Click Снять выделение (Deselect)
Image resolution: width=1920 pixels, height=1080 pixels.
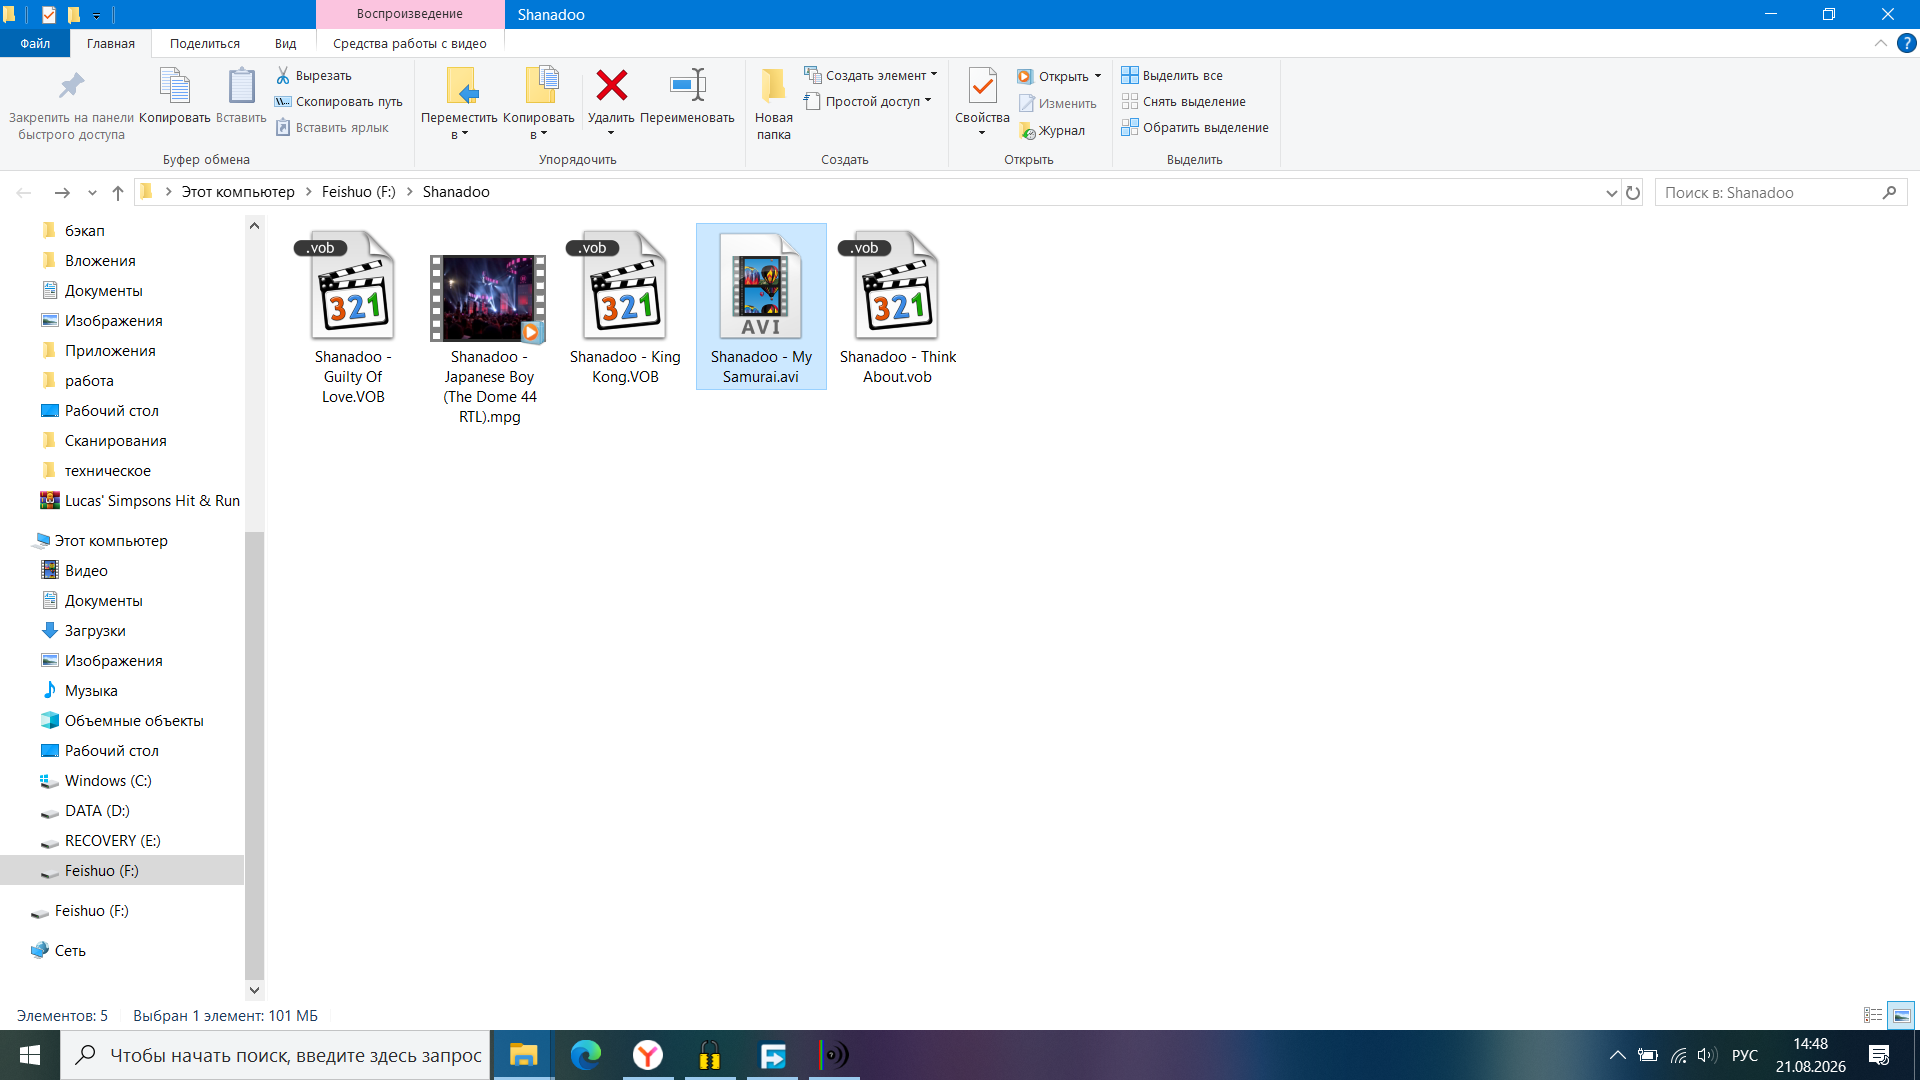click(1184, 101)
